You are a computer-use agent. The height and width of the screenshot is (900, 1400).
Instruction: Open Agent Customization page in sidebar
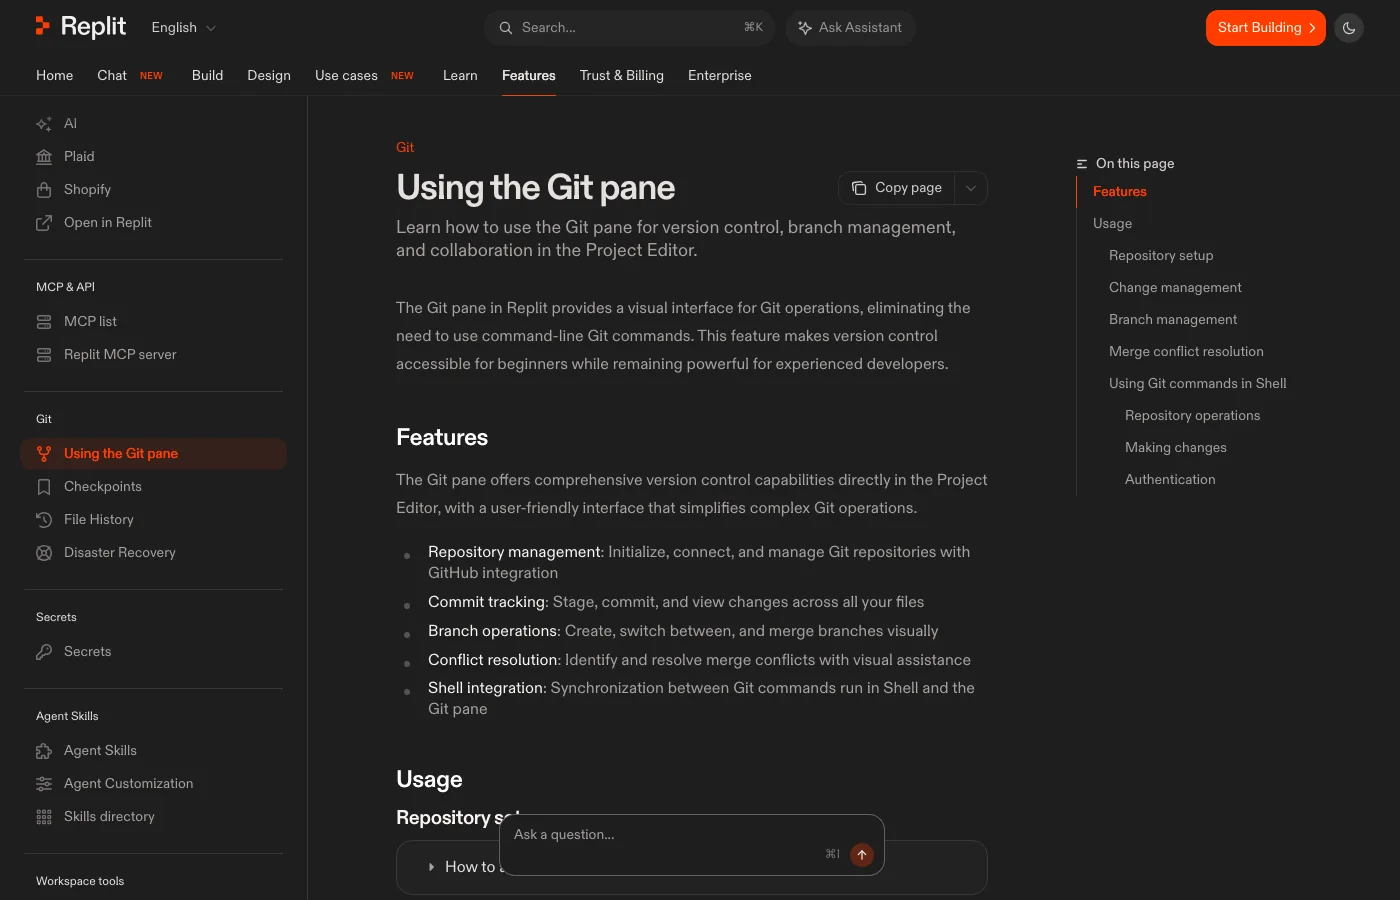(153, 783)
